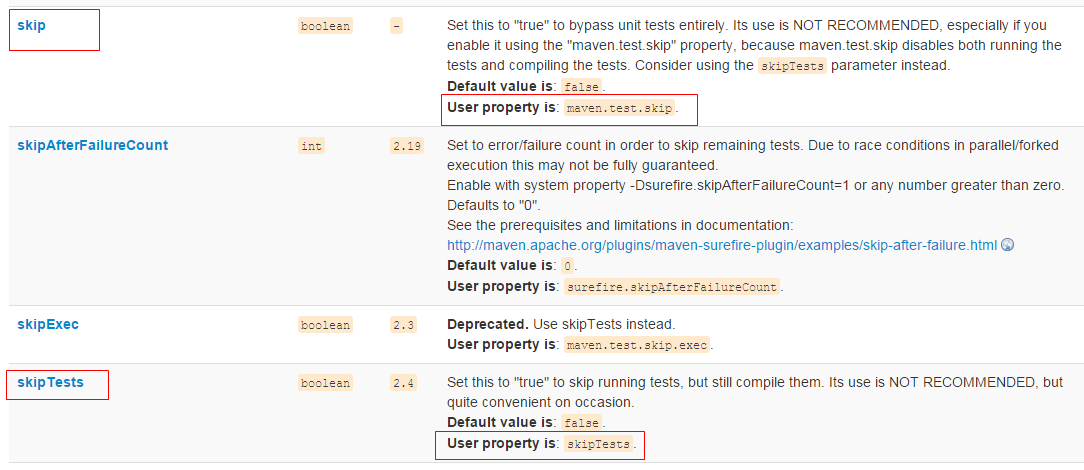Click default value false in skipTests row
Image resolution: width=1084 pixels, height=470 pixels.
[x=581, y=424]
